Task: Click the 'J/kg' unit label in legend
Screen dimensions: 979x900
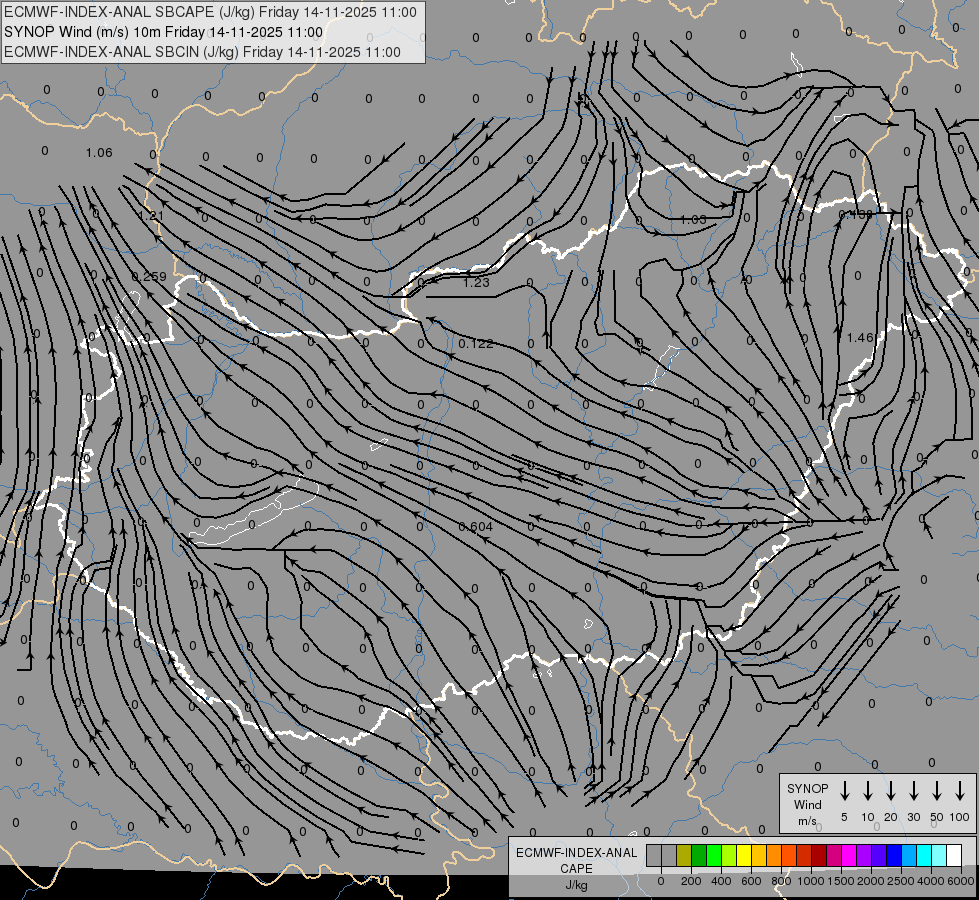Action: 576,885
